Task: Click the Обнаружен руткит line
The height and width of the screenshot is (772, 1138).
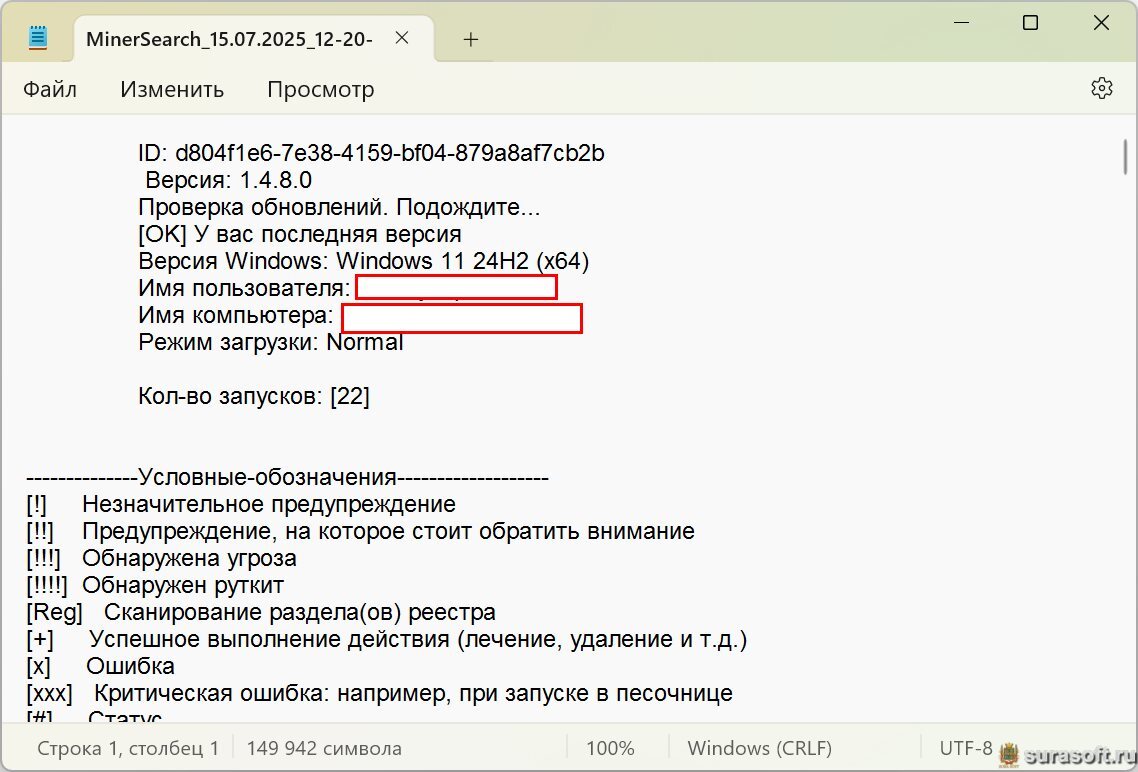Action: point(155,586)
